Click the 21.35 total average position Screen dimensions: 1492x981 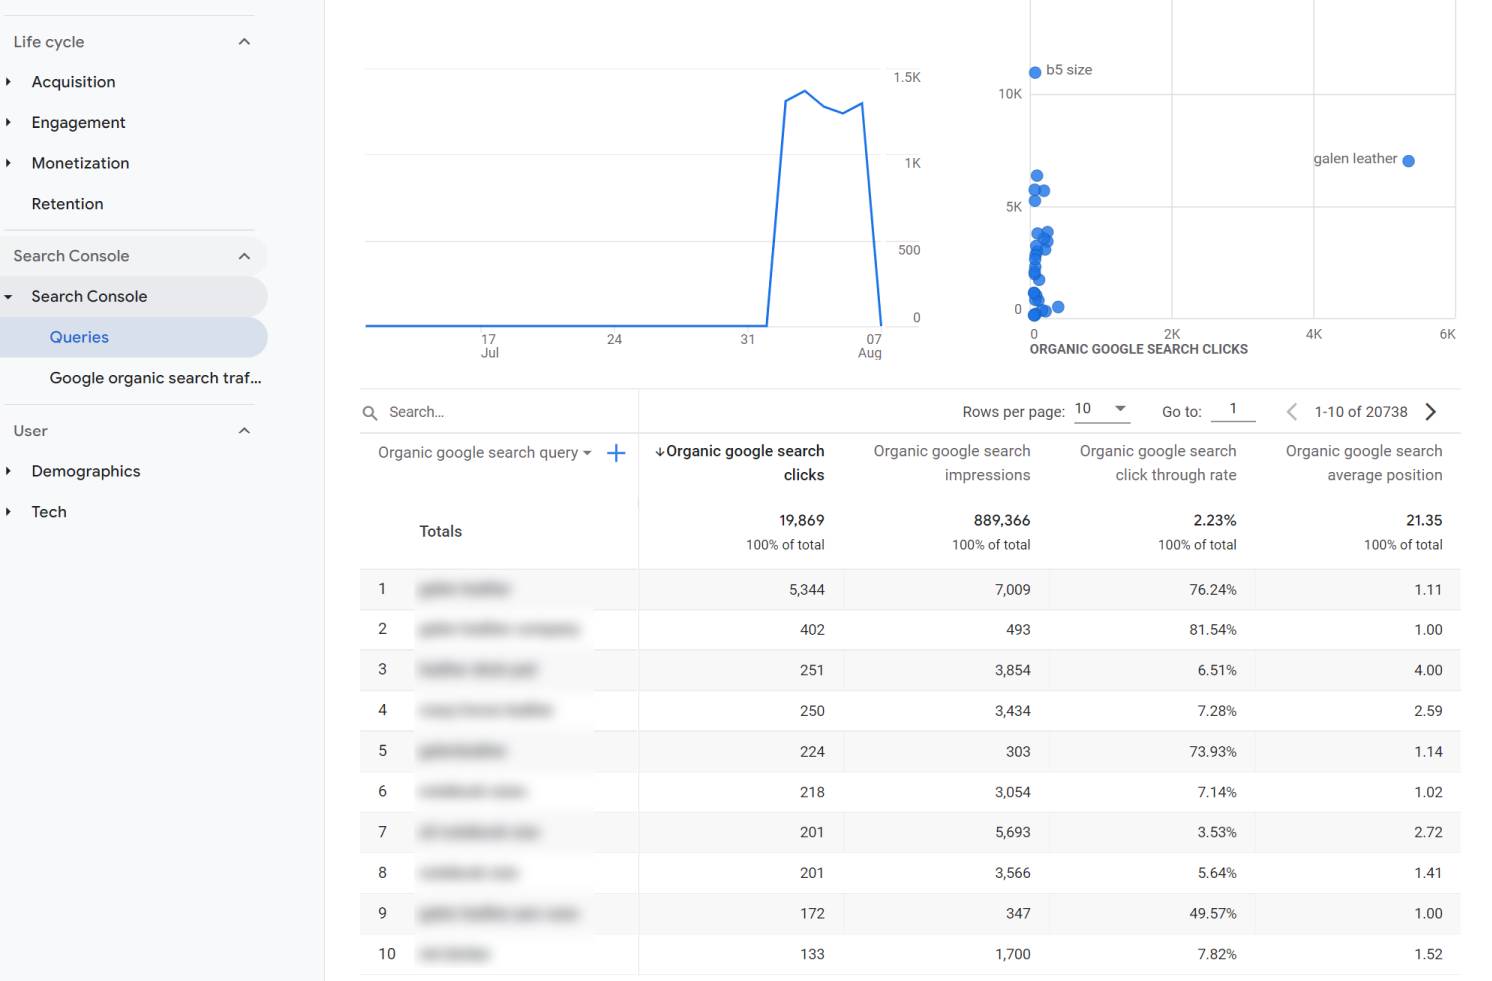[x=1424, y=521]
